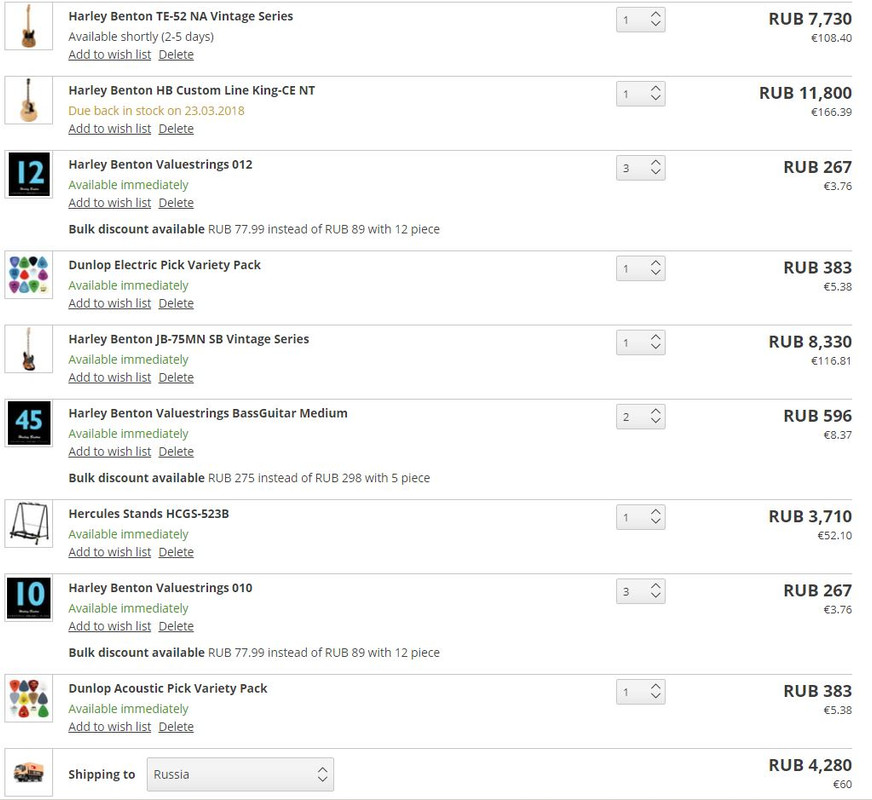Change quantity for Harley Benton Valuestrings 012
Screen dimensions: 872x800
[641, 168]
